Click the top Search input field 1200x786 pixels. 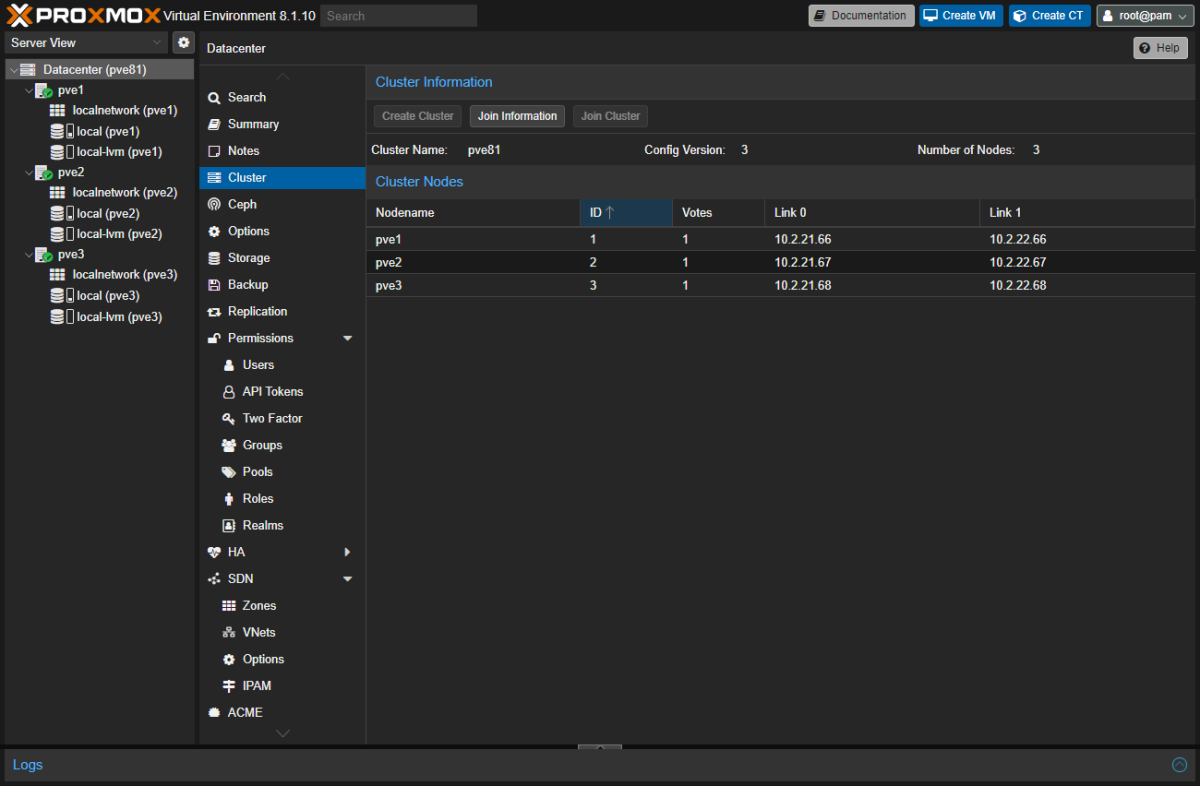tap(399, 16)
